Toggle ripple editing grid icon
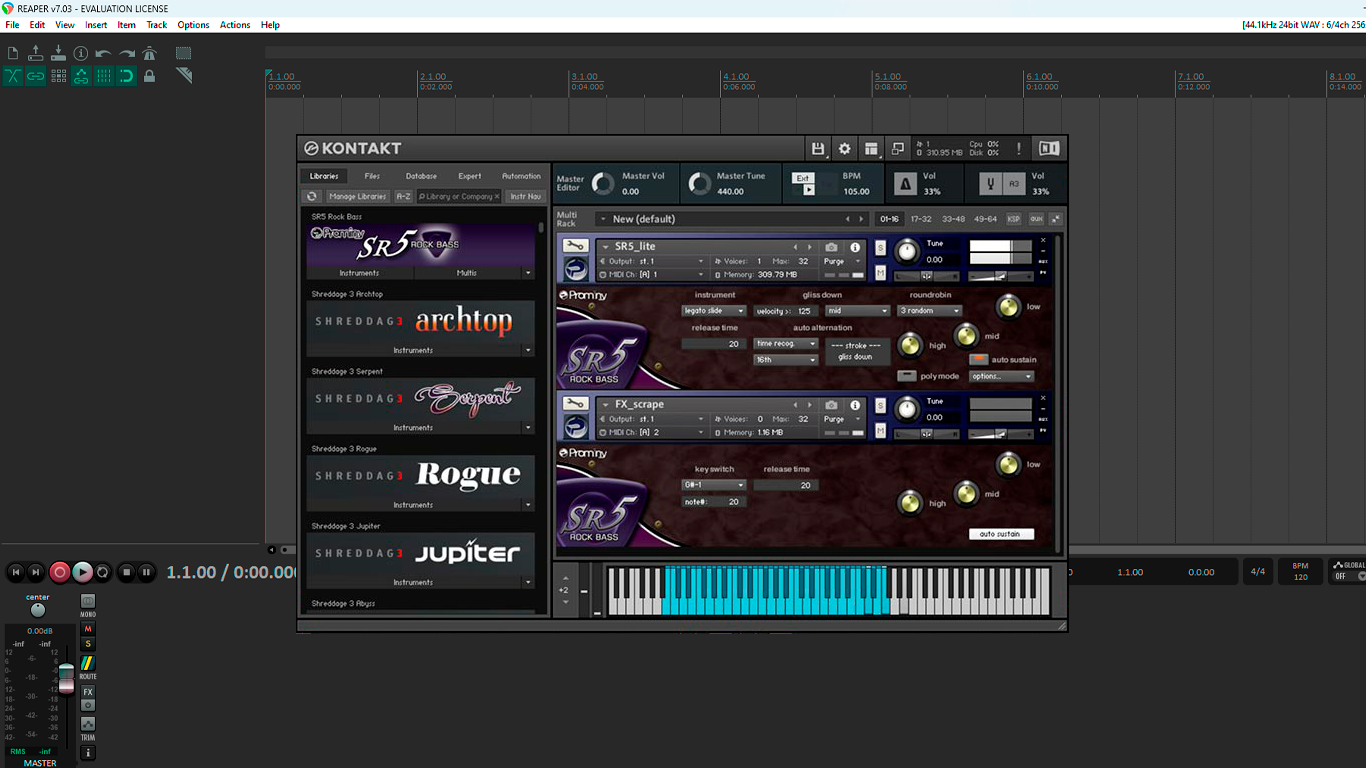Screen dimensions: 1366x768 pos(58,76)
